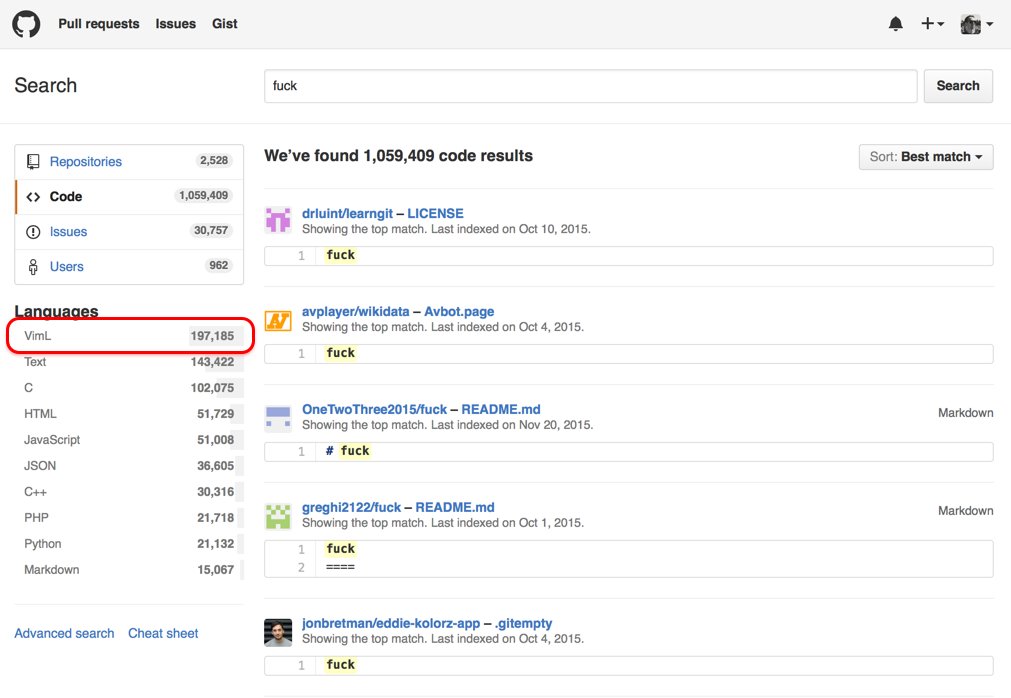Click the Search button

tap(957, 86)
